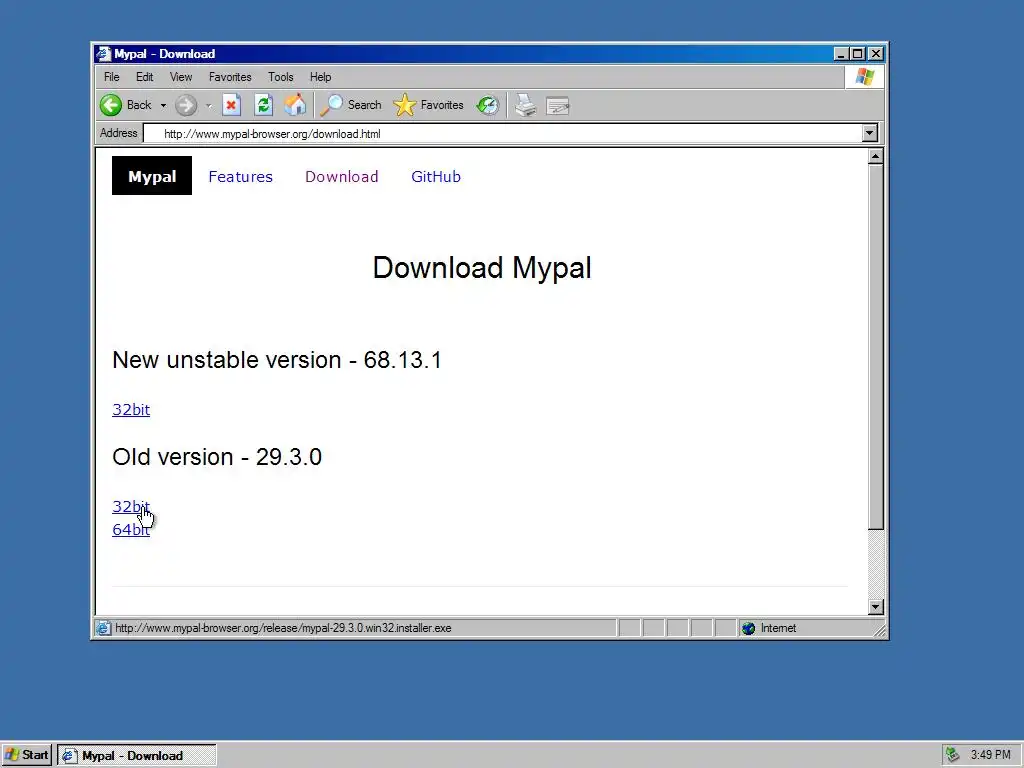Click into the Address bar URL field

pyautogui.click(x=503, y=134)
